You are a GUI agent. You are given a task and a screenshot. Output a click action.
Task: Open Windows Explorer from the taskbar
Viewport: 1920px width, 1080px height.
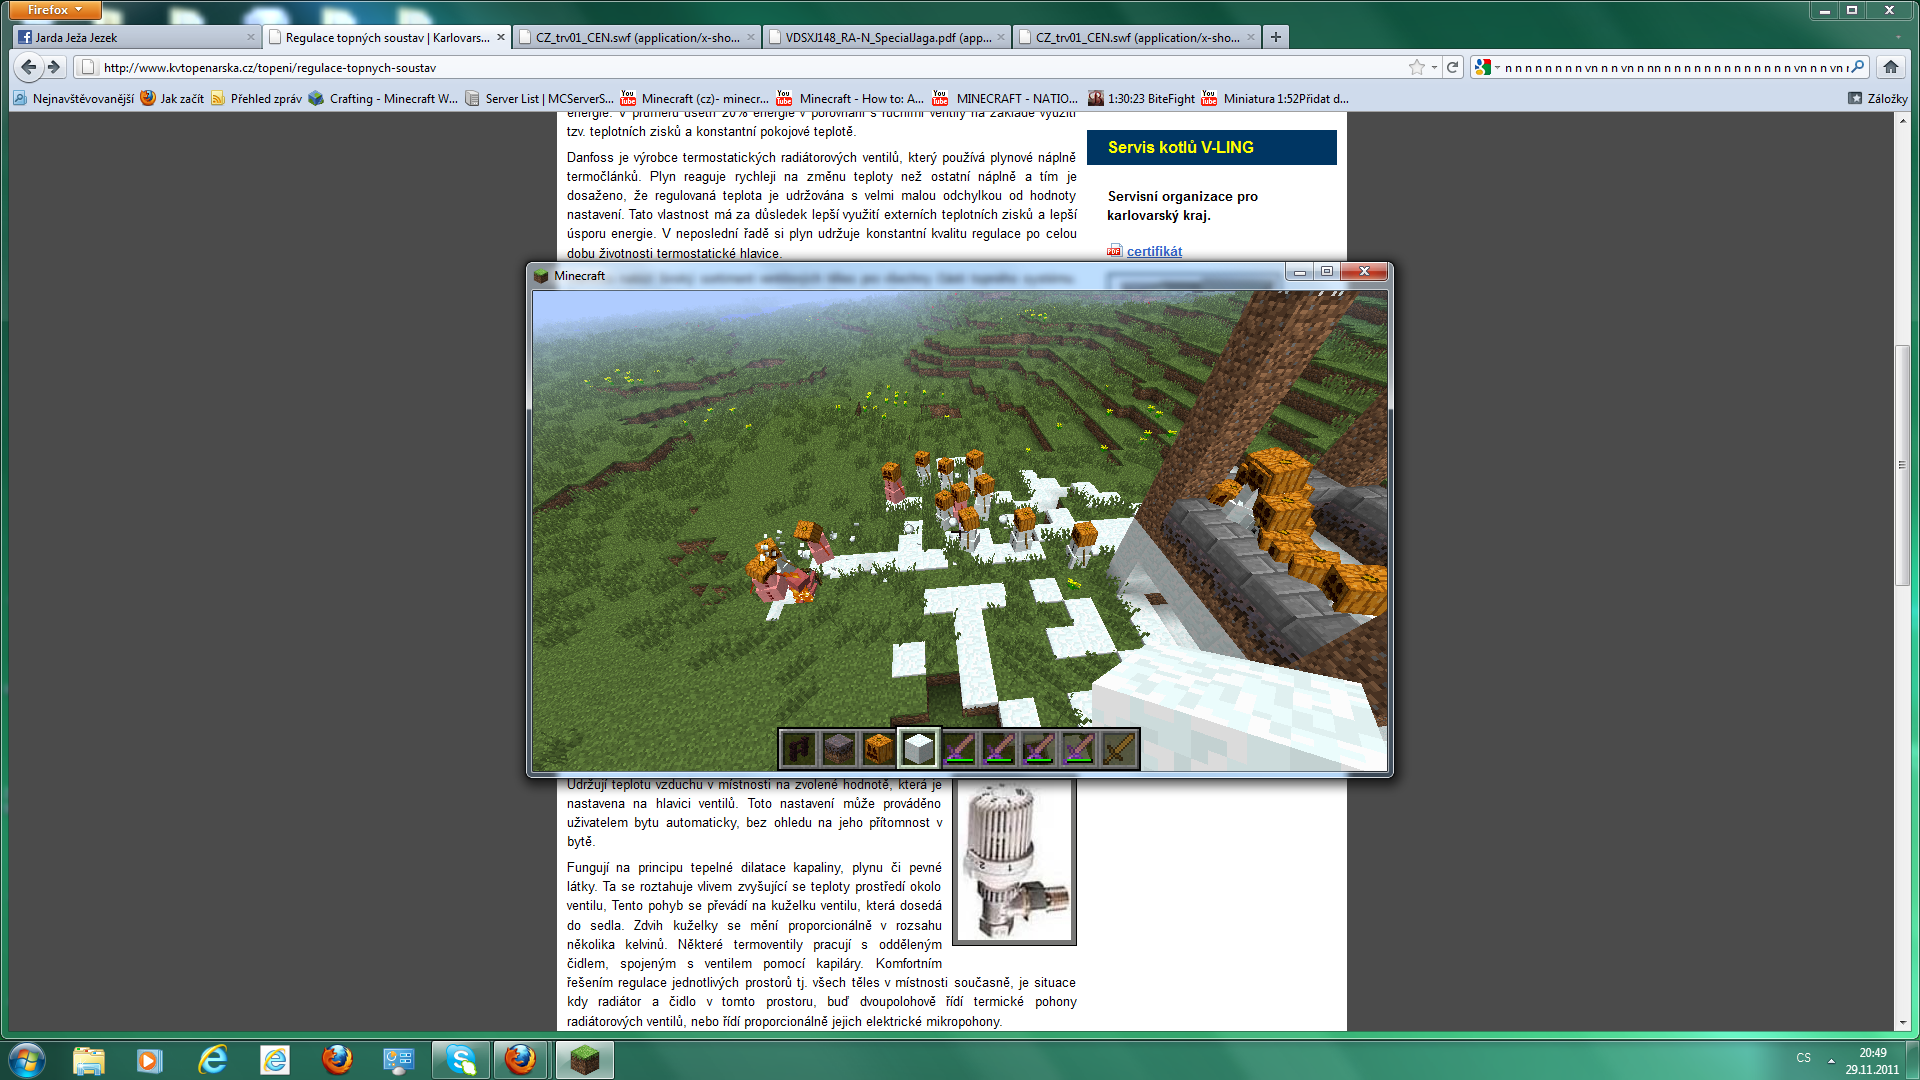click(88, 1060)
